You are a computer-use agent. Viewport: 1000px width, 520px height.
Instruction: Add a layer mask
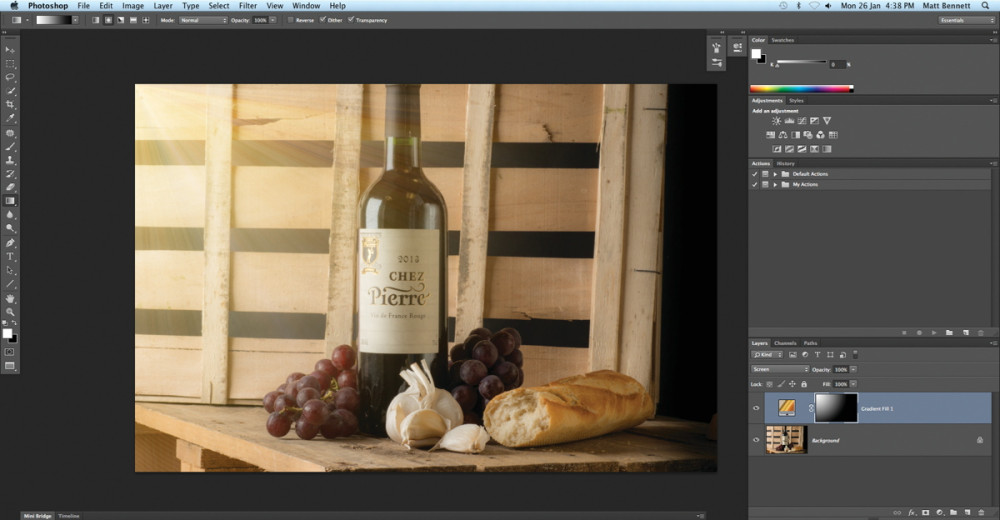925,512
